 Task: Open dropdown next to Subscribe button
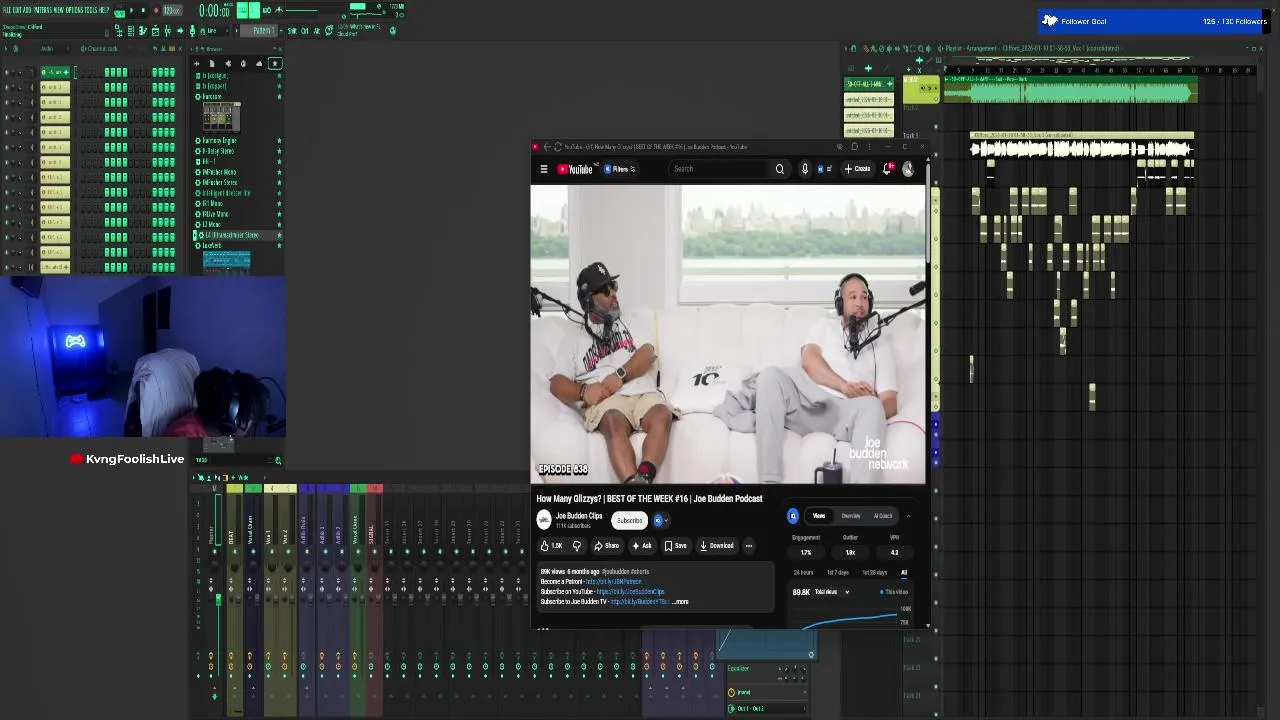(659, 520)
